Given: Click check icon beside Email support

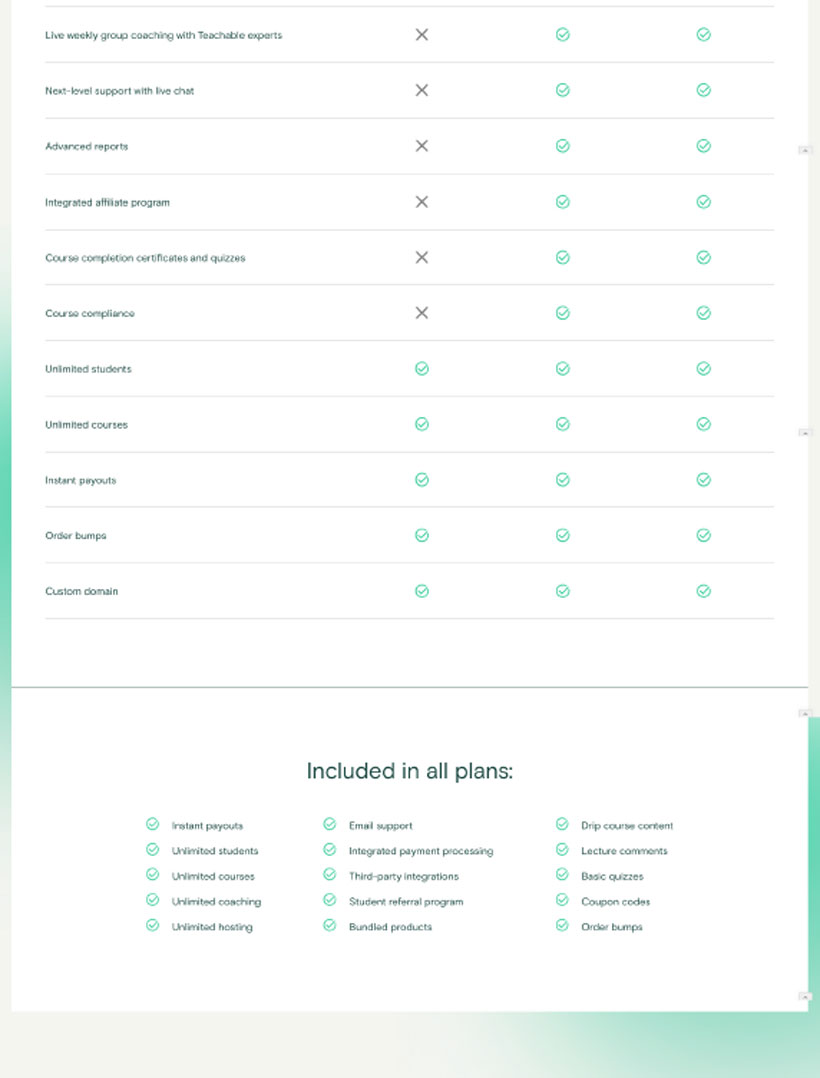Looking at the screenshot, I should 330,824.
